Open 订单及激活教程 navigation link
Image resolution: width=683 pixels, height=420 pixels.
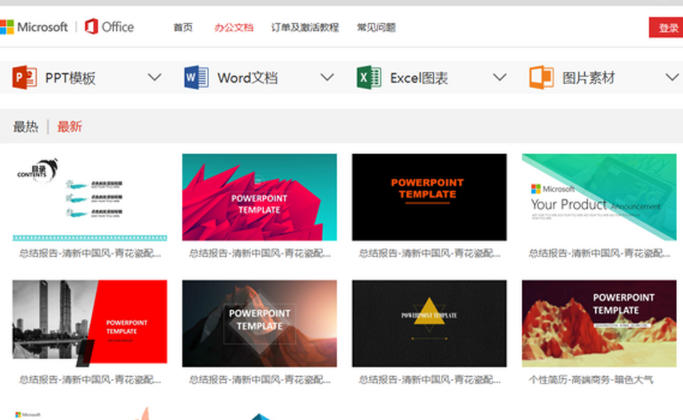[304, 28]
